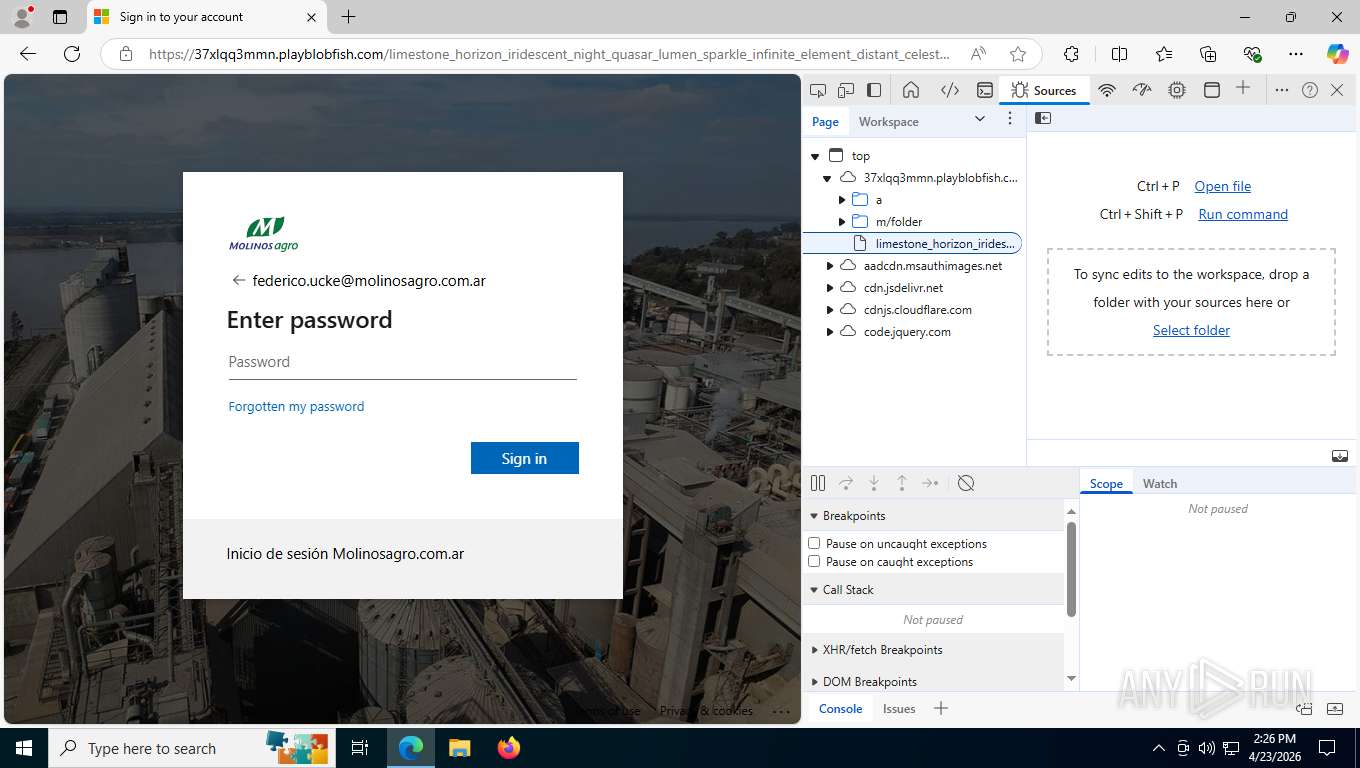Open the Memory panel chip icon
The image size is (1360, 768).
[x=1177, y=90]
